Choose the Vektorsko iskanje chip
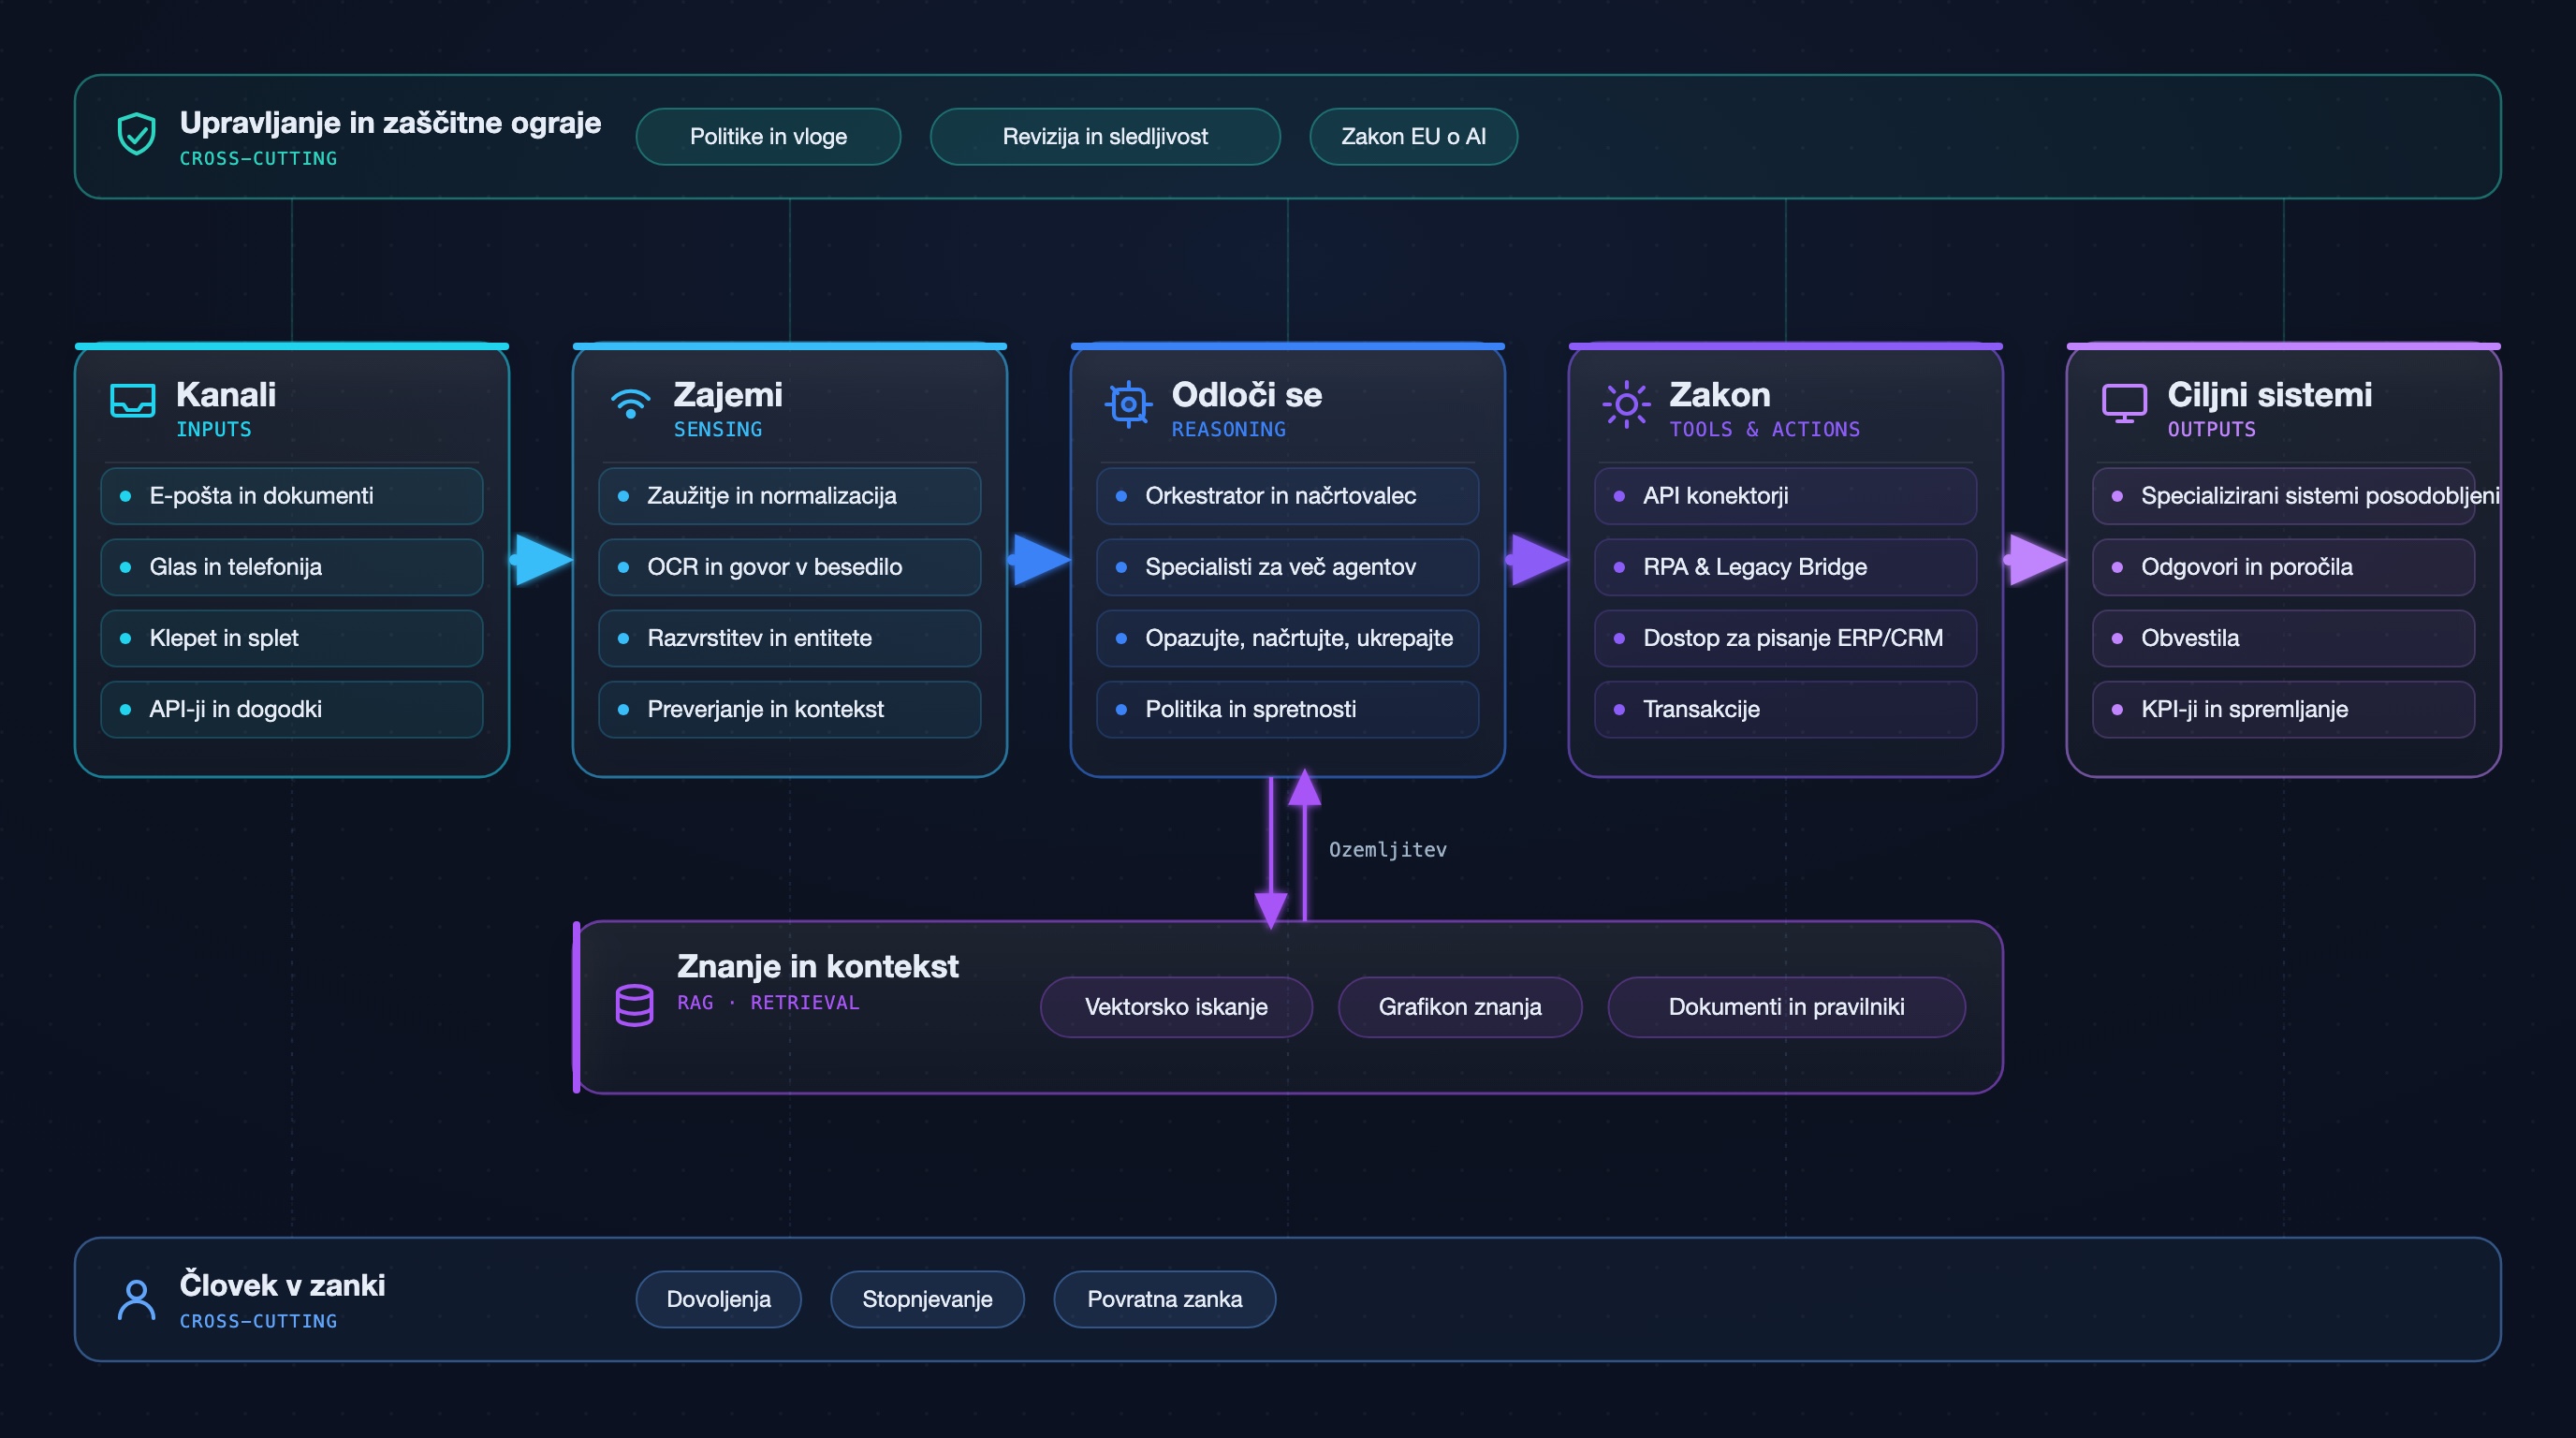Screen dimensions: 2576x1438 point(1176,1006)
